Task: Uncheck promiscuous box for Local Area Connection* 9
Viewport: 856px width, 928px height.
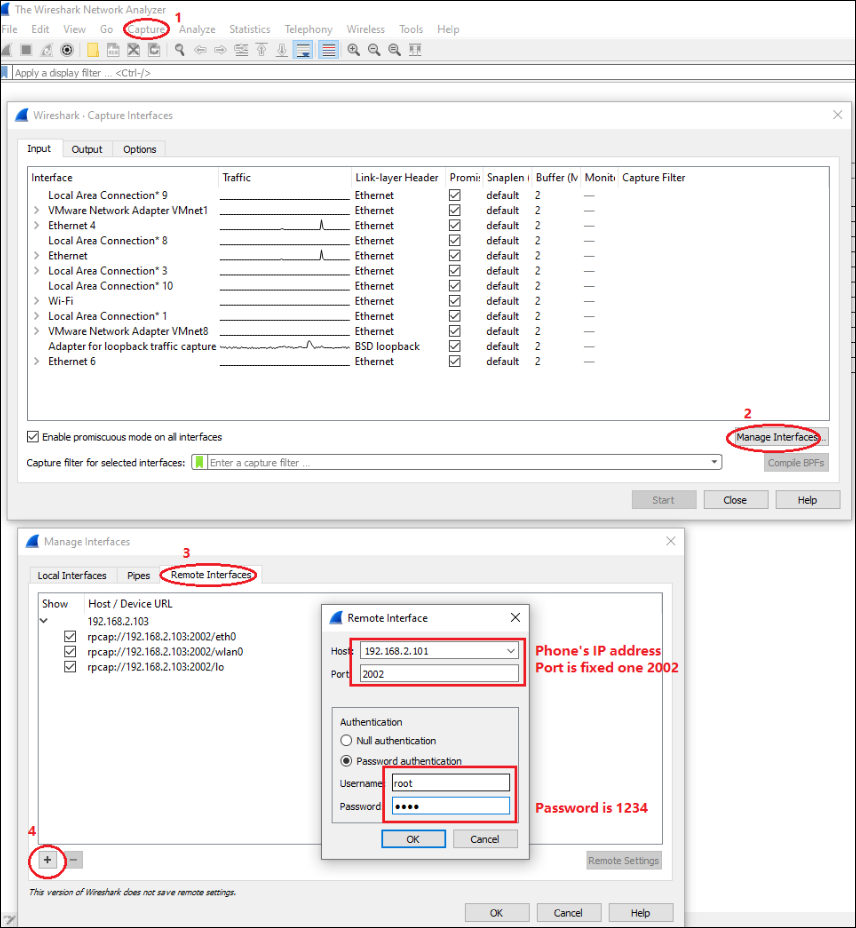Action: (455, 195)
